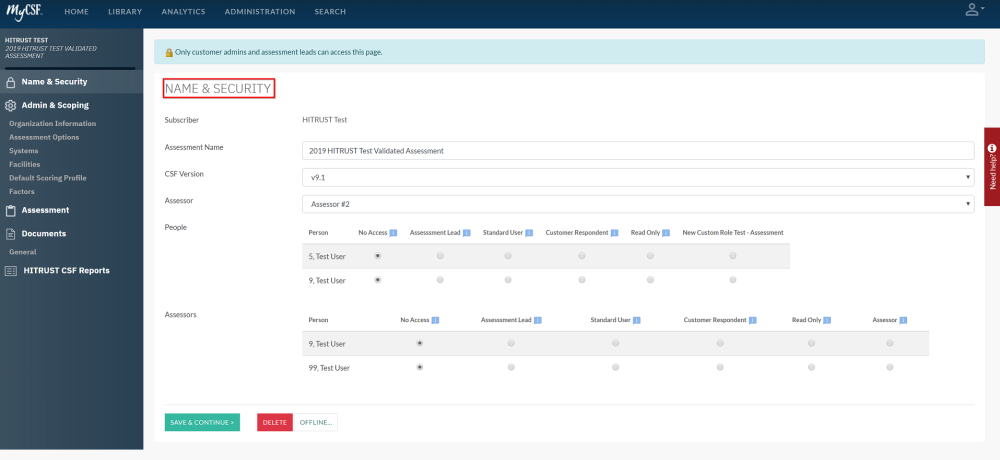This screenshot has height=460, width=1000.
Task: Open ANALYTICS in top navigation
Action: [184, 11]
